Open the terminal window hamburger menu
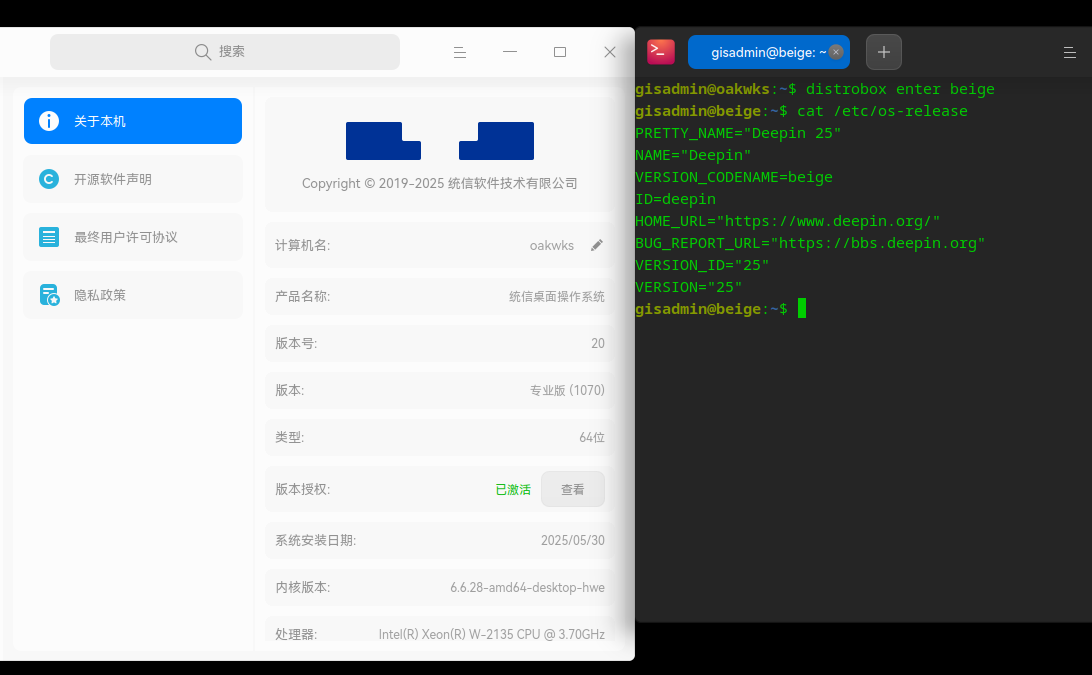1092x675 pixels. pyautogui.click(x=1070, y=52)
